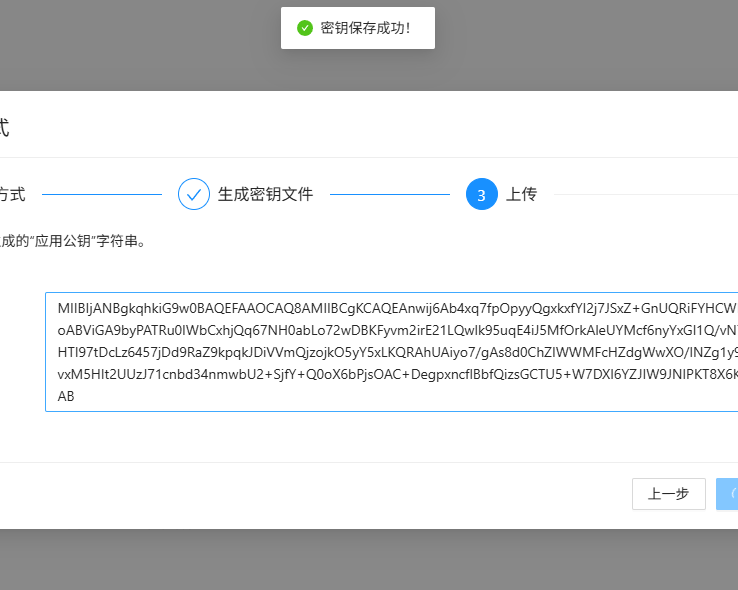Click the line connecting 生成密钥文件 and step 3
Viewport: 738px width, 590px height.
click(x=390, y=194)
